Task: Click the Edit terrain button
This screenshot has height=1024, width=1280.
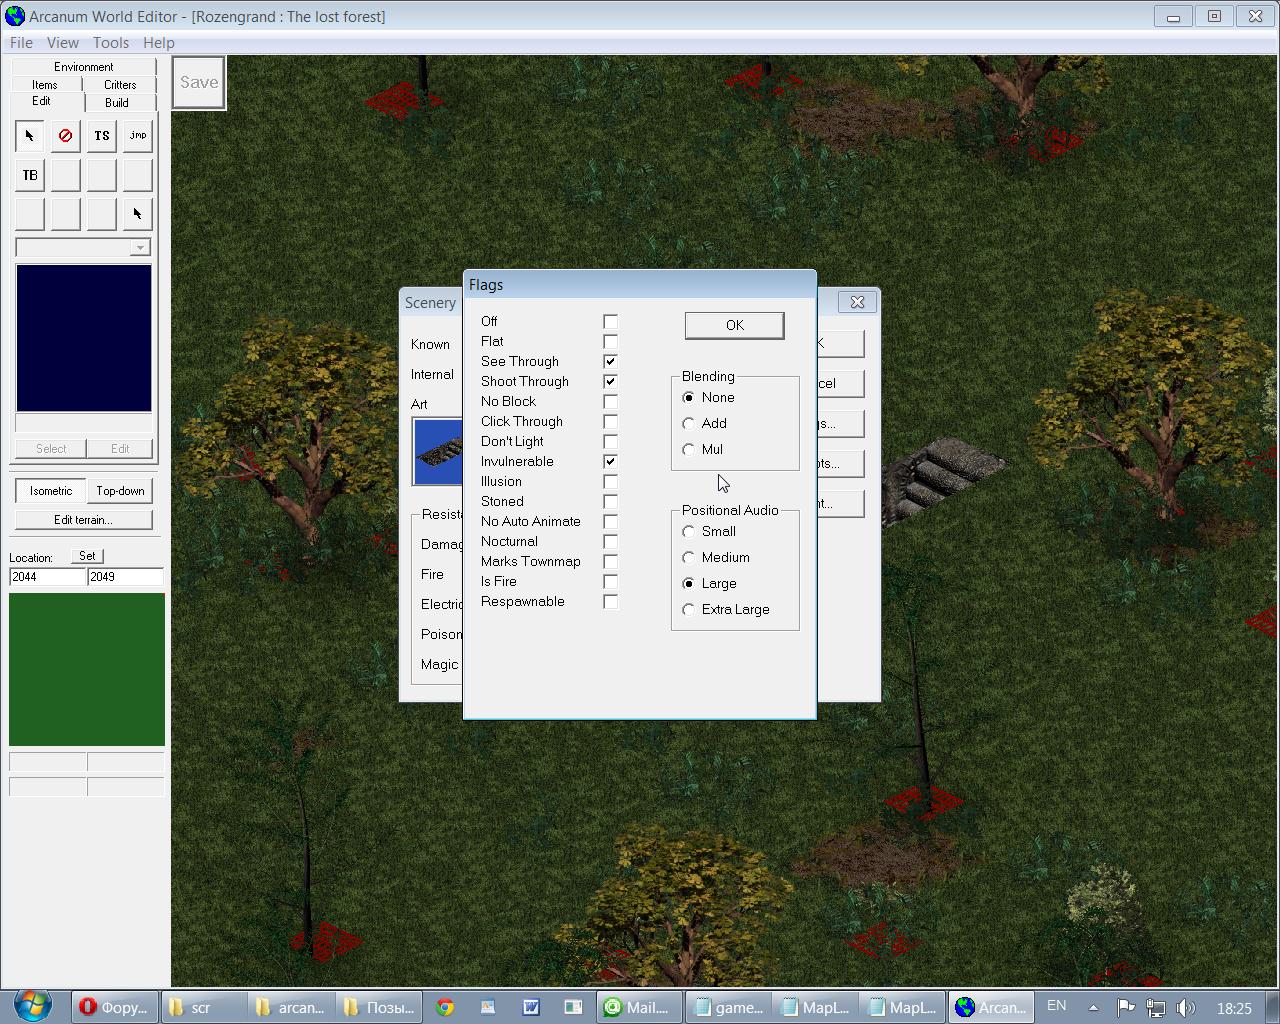Action: (x=83, y=520)
